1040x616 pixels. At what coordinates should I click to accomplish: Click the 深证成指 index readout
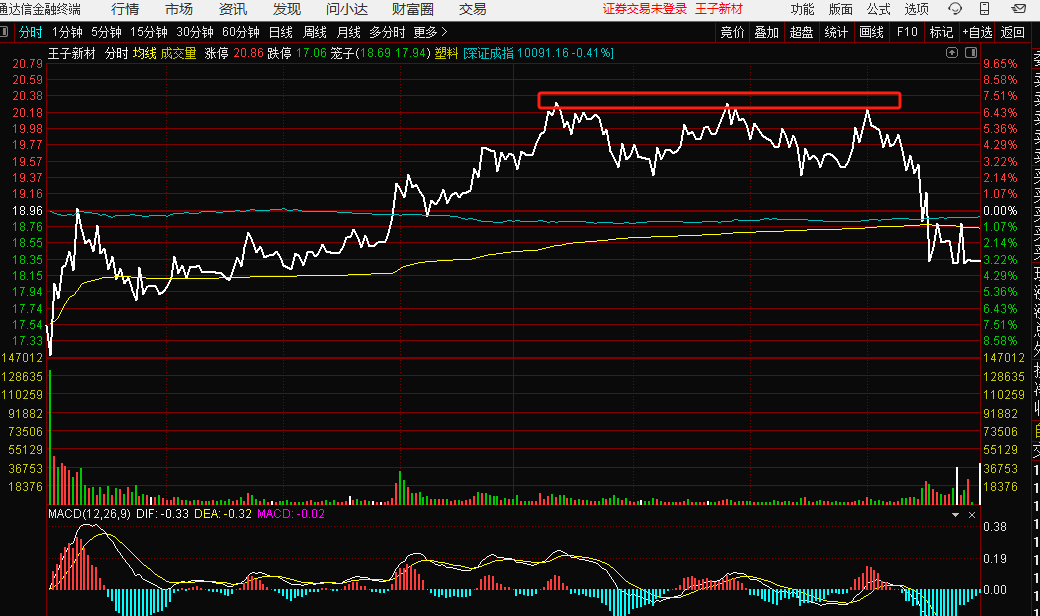click(x=538, y=53)
